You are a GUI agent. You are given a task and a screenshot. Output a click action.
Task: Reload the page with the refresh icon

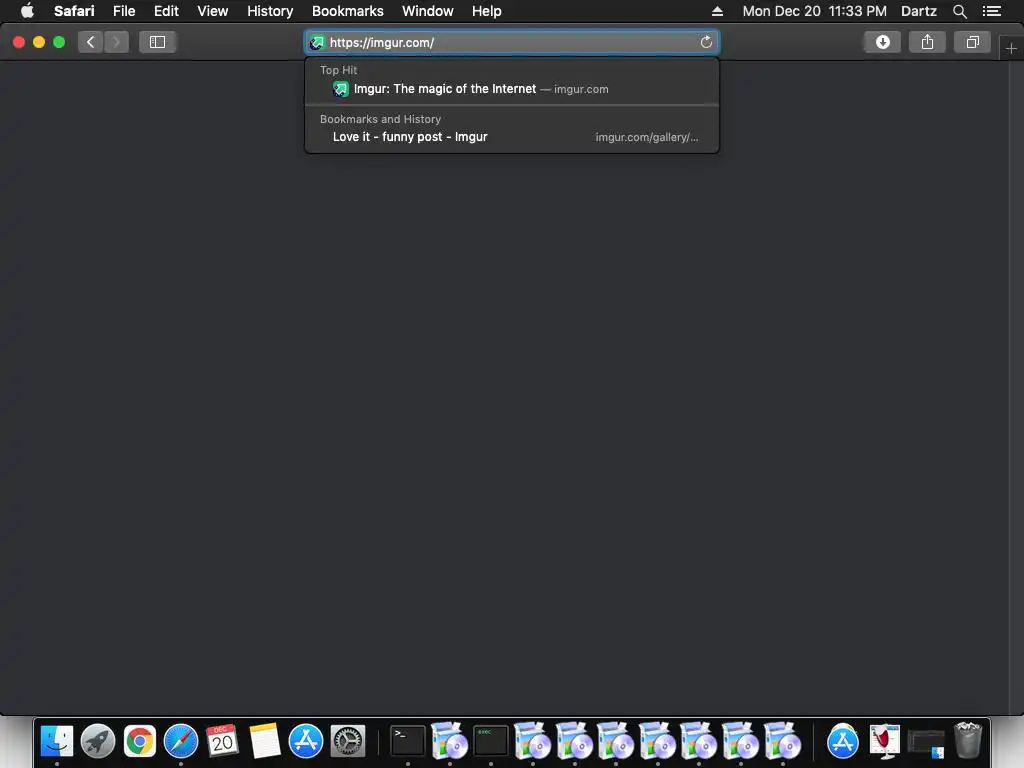[706, 42]
